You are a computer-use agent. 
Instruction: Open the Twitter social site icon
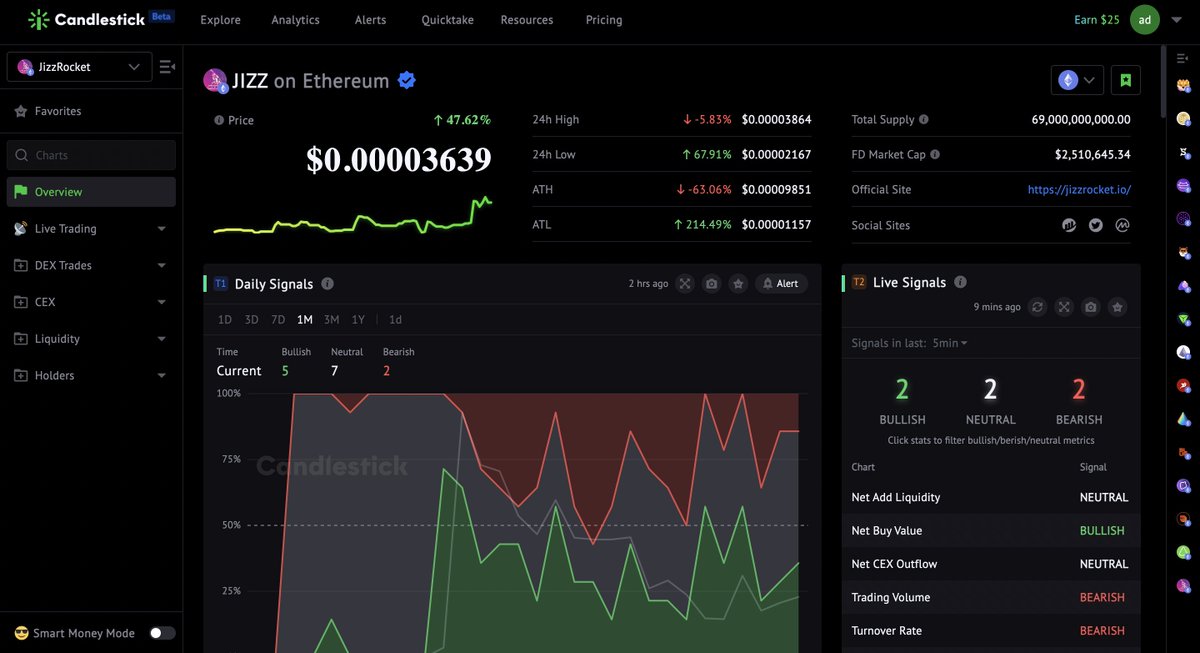[1095, 225]
